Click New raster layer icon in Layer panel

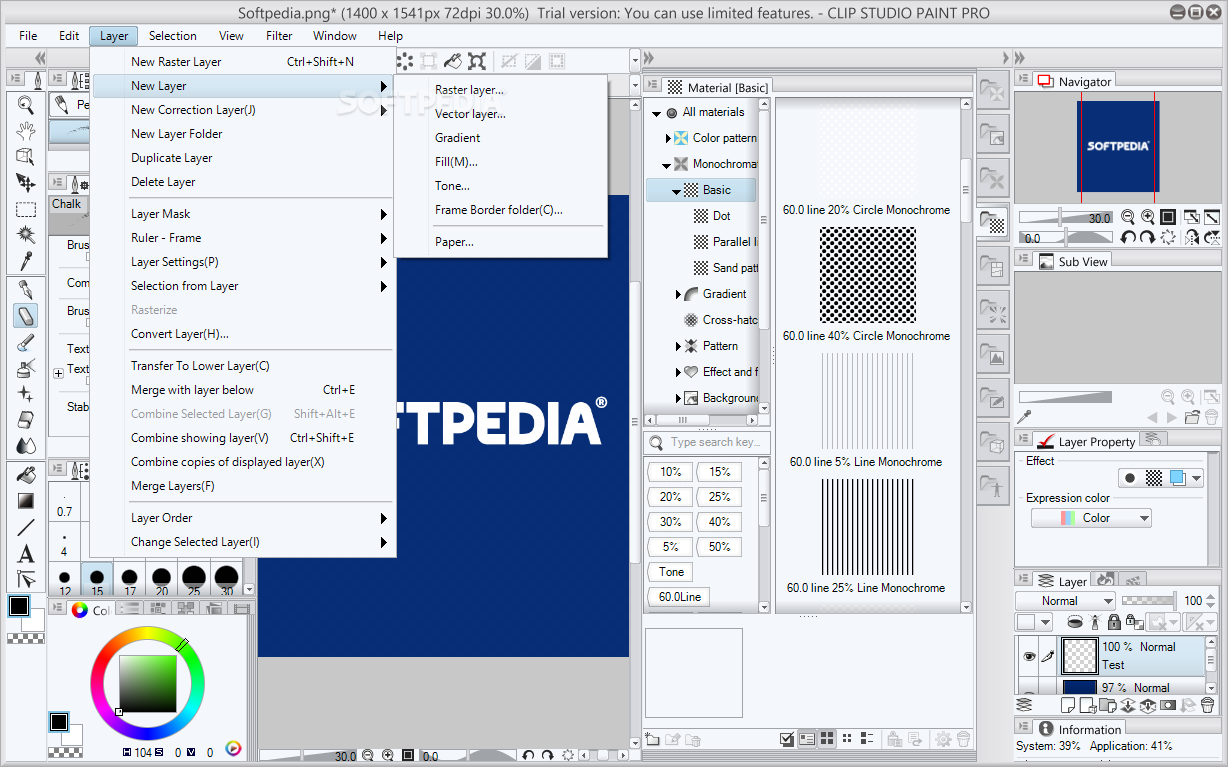click(x=1067, y=705)
